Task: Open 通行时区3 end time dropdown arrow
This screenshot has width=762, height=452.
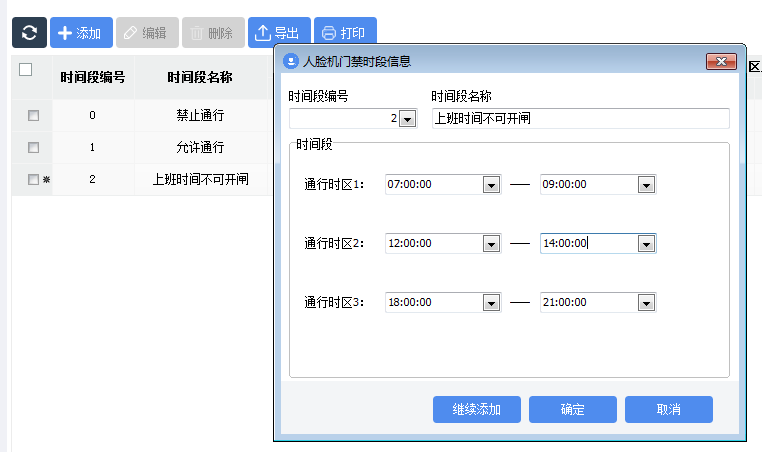Action: 646,303
